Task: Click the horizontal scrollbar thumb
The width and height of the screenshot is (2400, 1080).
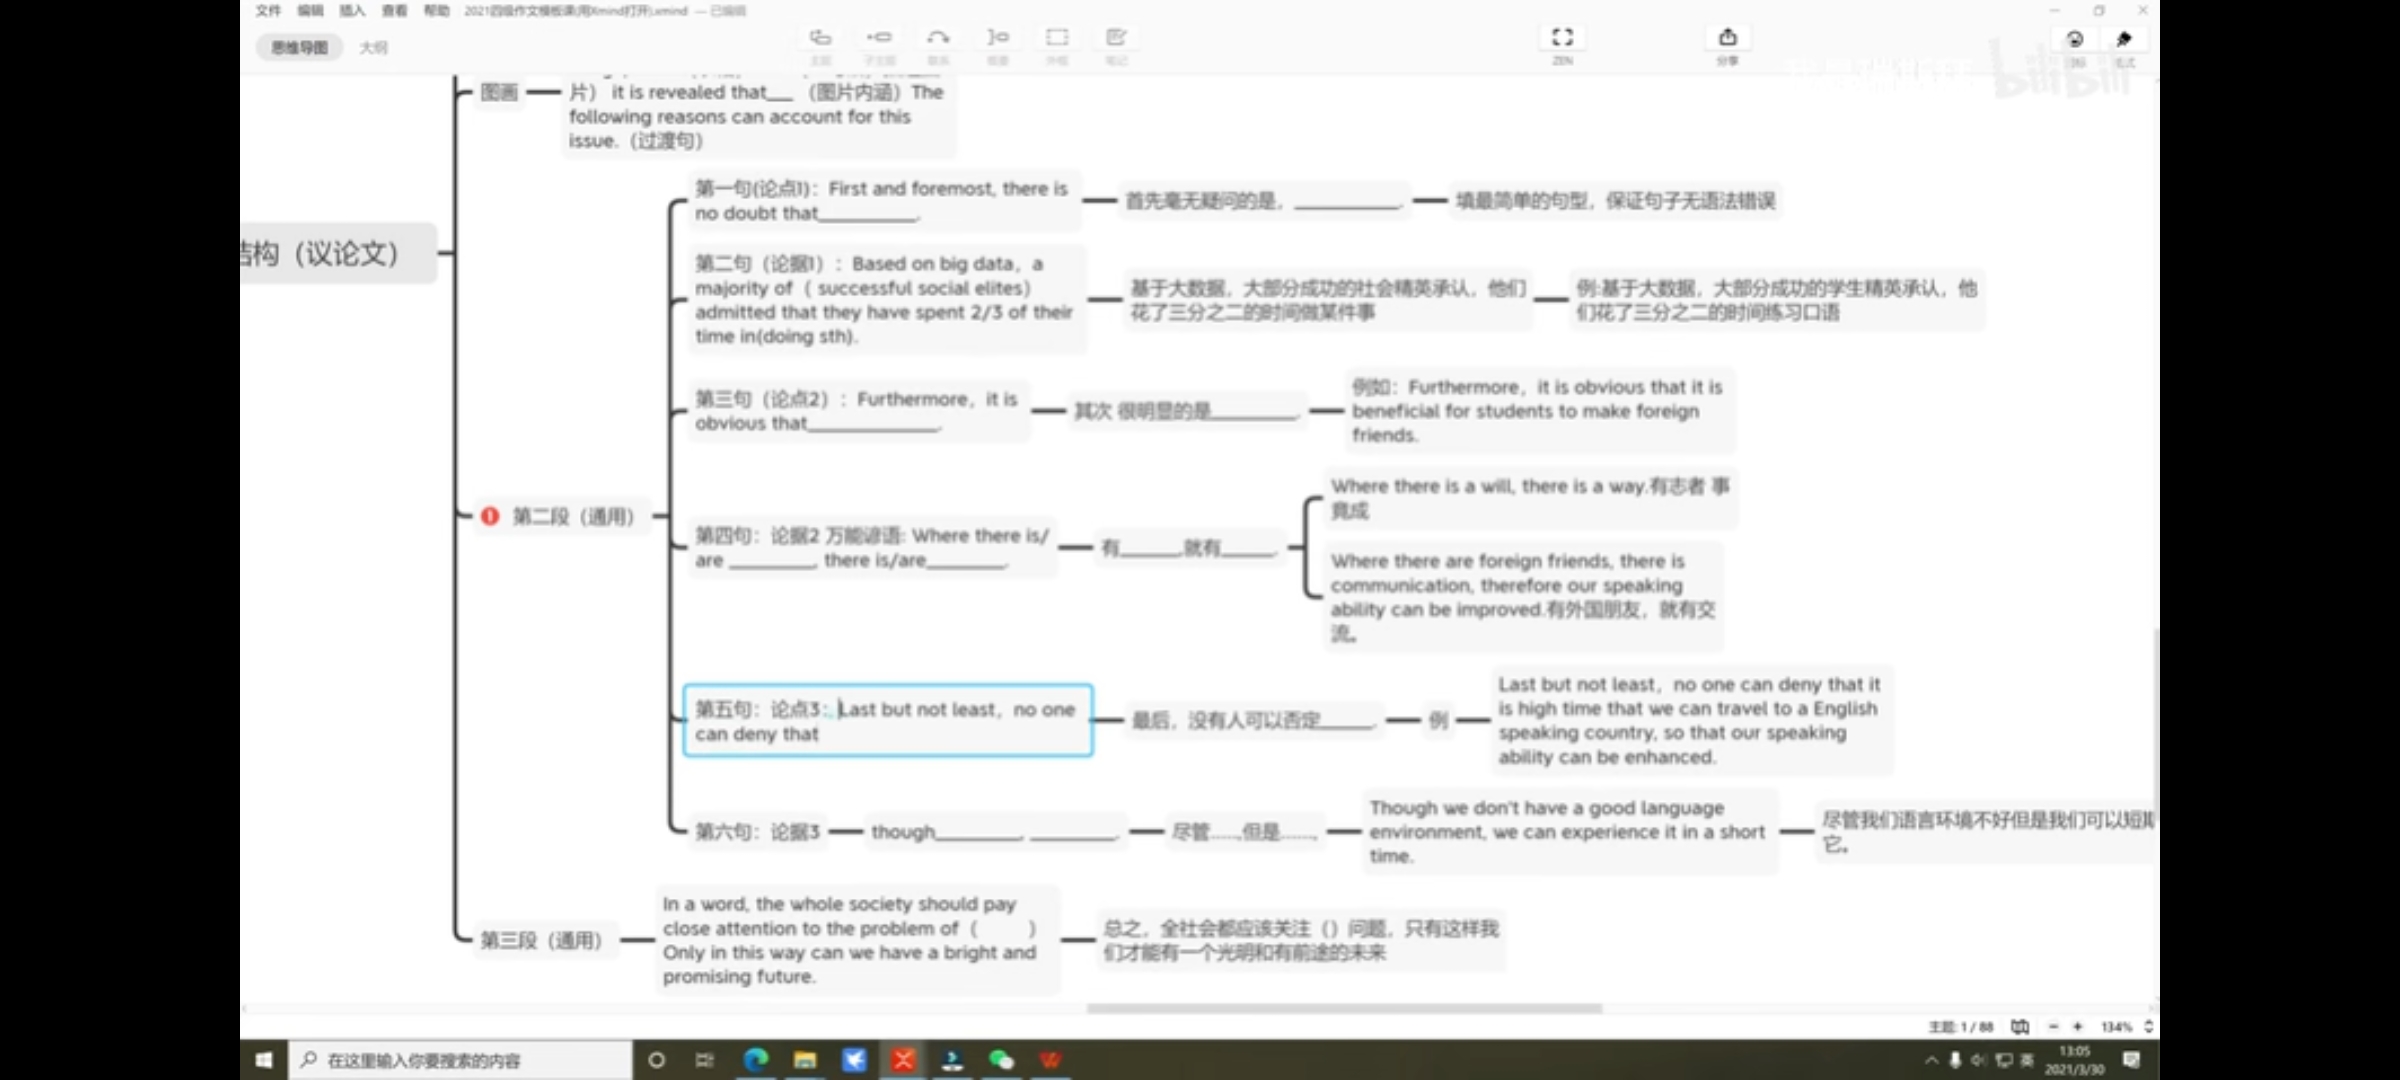Action: tap(1344, 1008)
